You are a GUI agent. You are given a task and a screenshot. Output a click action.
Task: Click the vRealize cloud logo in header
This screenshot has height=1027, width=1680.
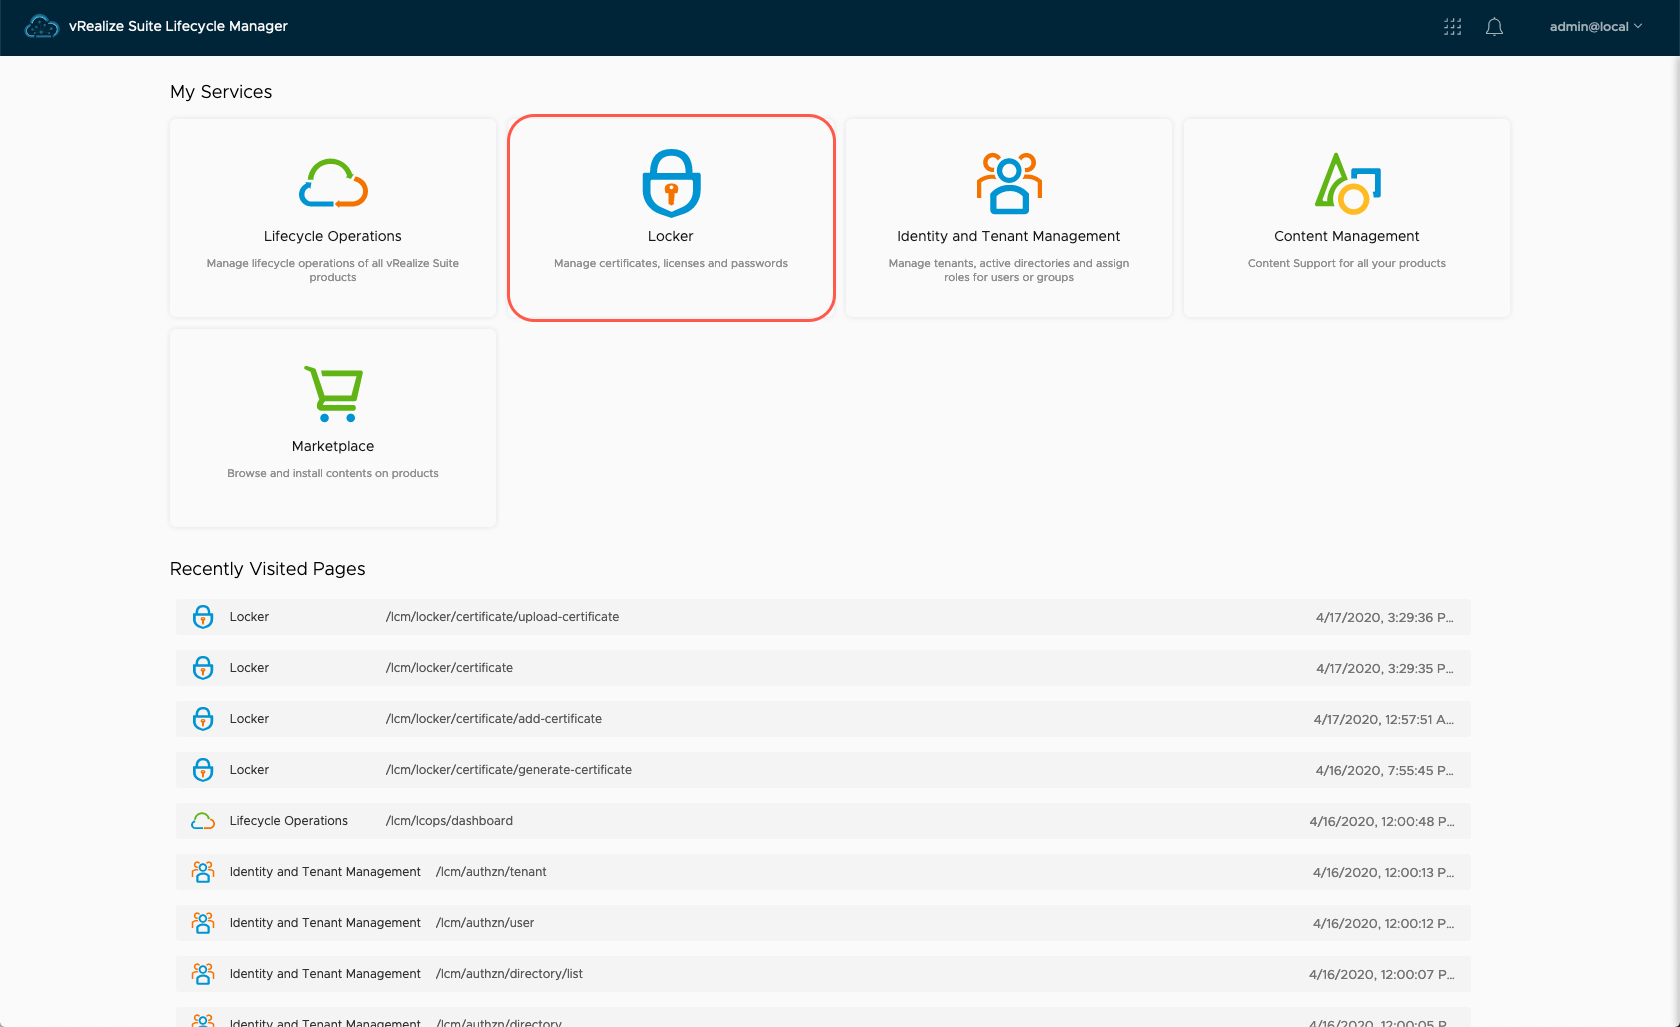point(41,27)
